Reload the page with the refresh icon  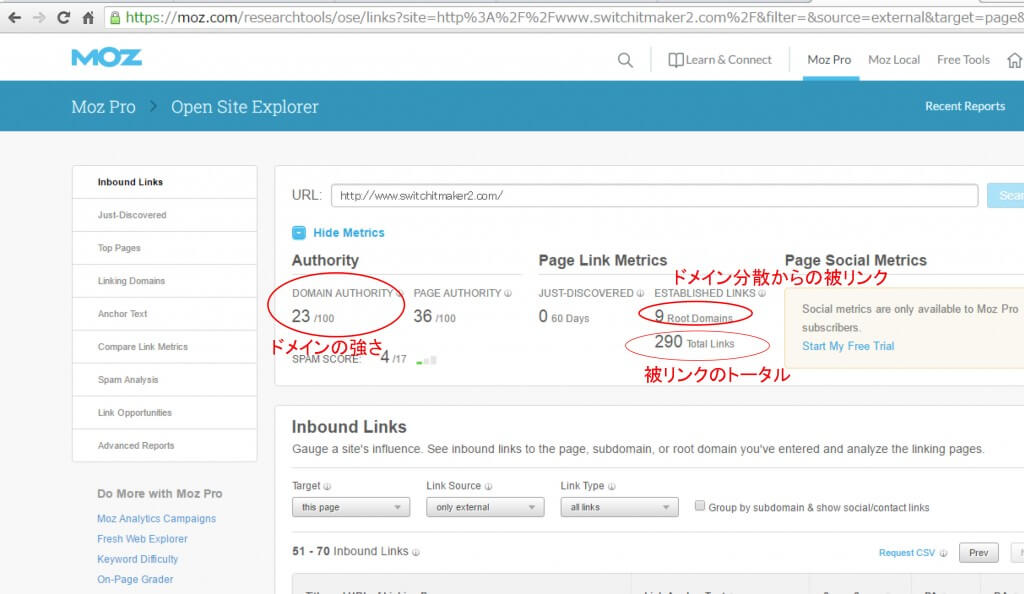click(63, 18)
